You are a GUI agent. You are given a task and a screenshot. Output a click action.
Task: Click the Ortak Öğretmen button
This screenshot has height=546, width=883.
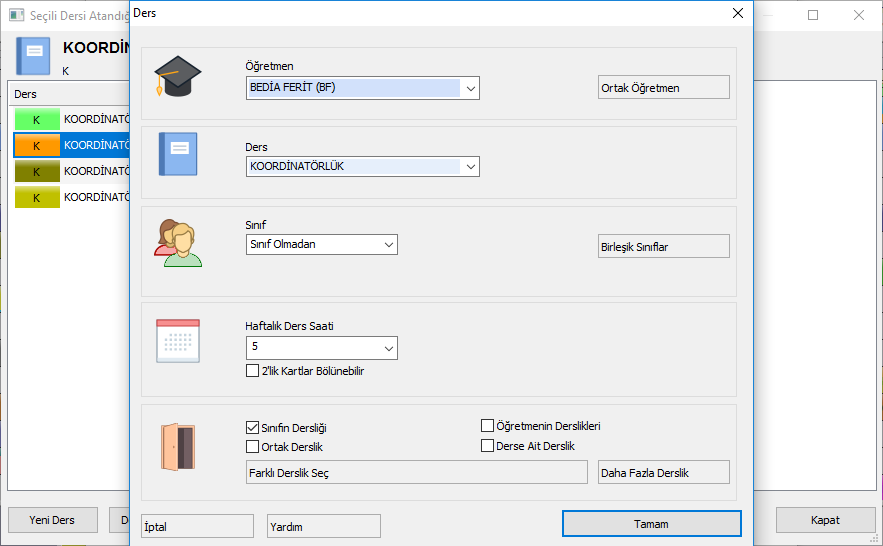pos(663,88)
